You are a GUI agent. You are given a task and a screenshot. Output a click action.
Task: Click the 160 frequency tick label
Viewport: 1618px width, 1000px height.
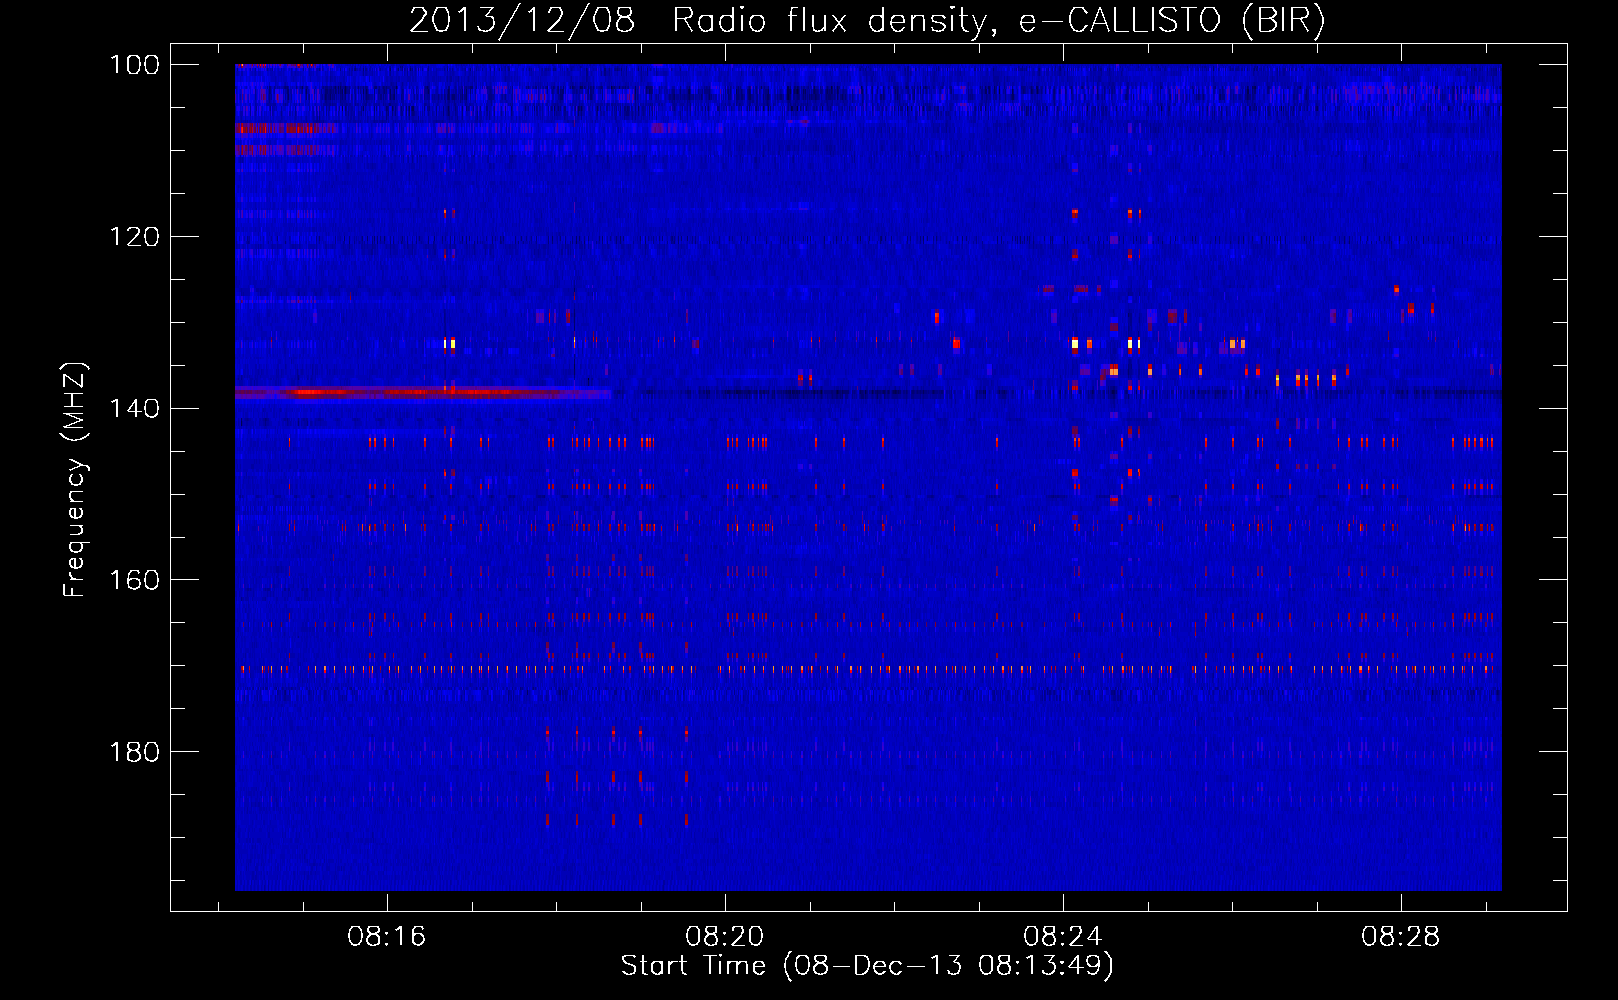[133, 580]
